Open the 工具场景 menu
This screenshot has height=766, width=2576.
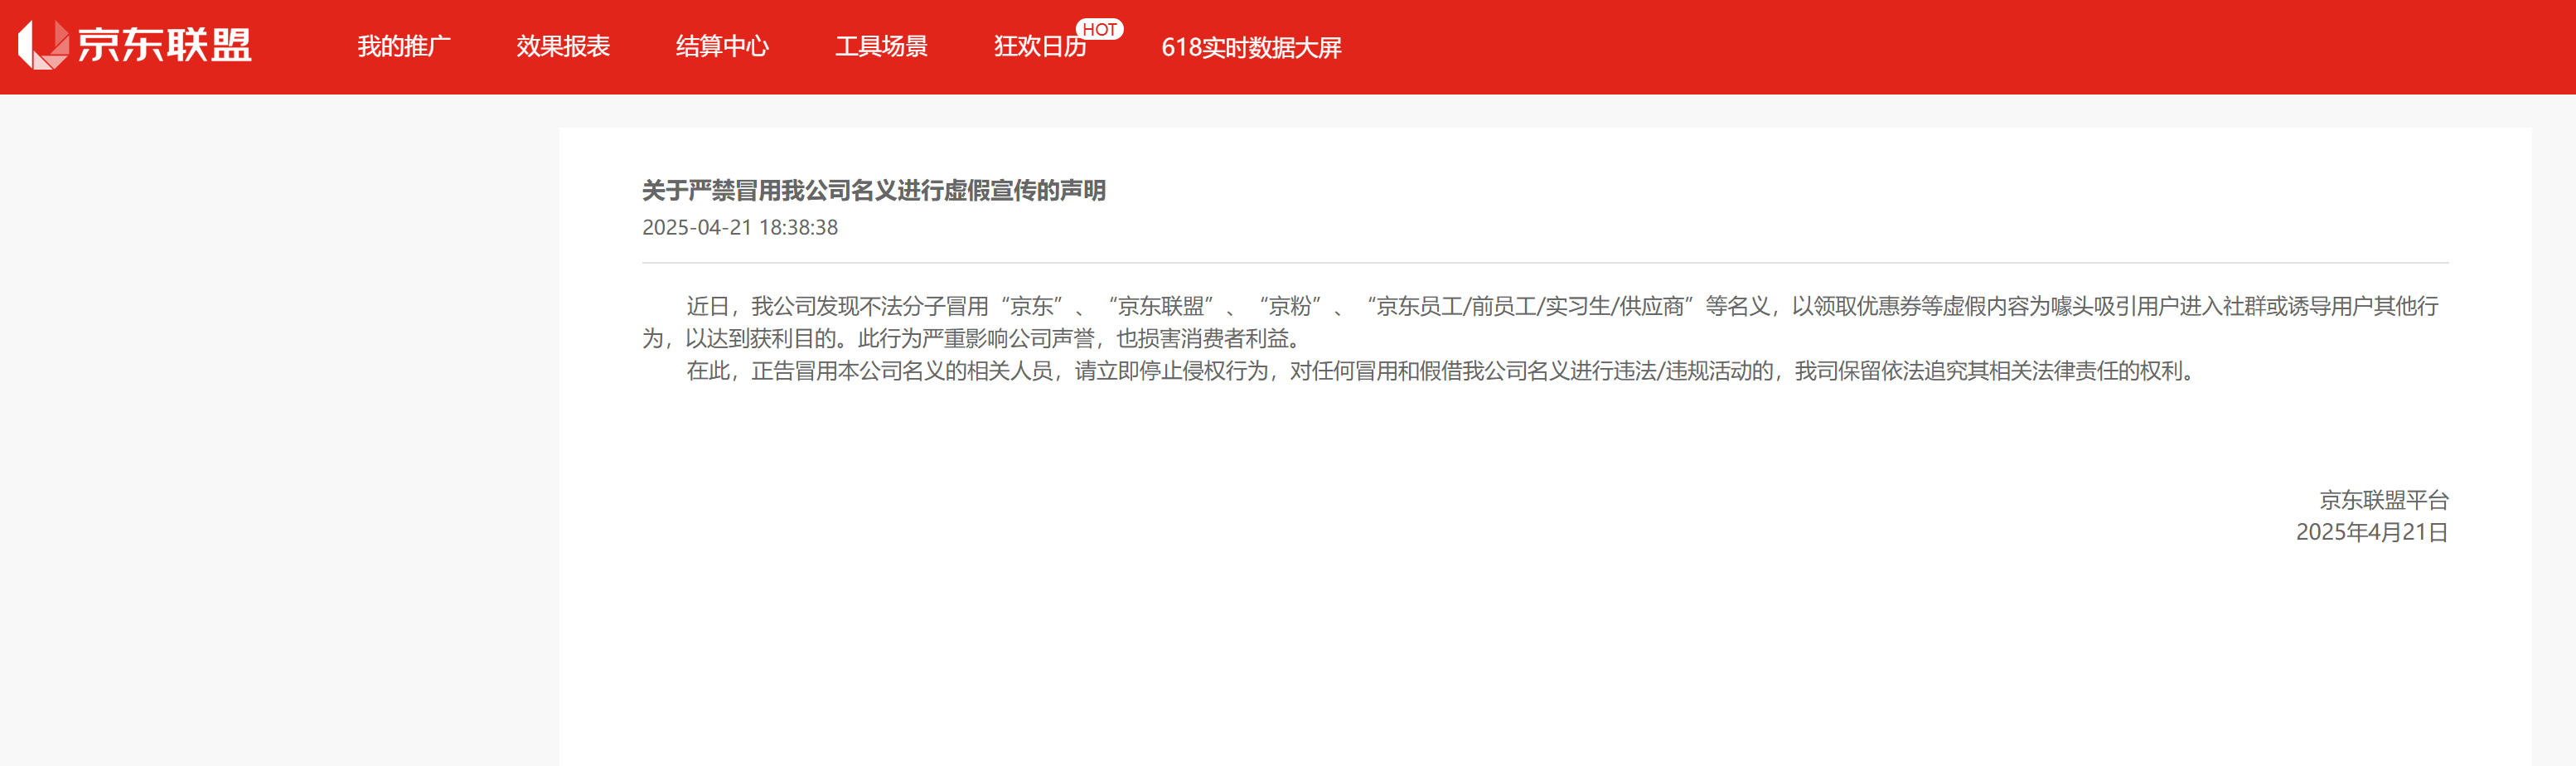(x=881, y=47)
